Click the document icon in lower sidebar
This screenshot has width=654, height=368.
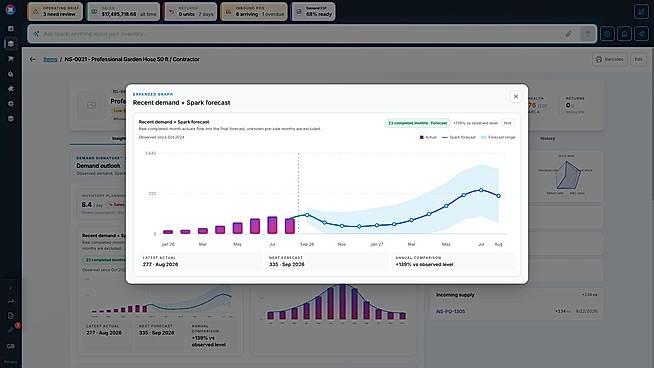[11, 316]
